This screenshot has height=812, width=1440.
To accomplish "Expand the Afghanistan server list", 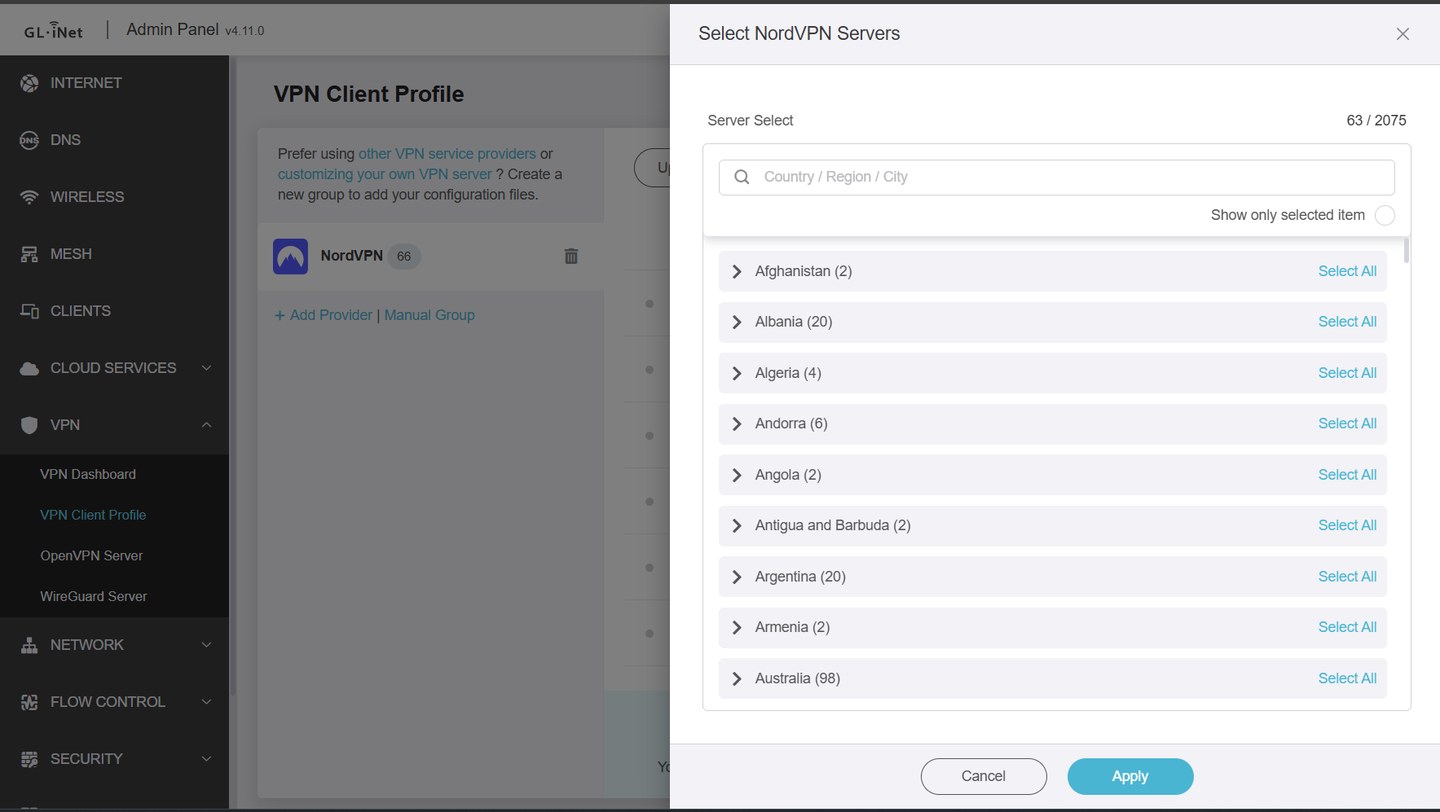I will 737,271.
